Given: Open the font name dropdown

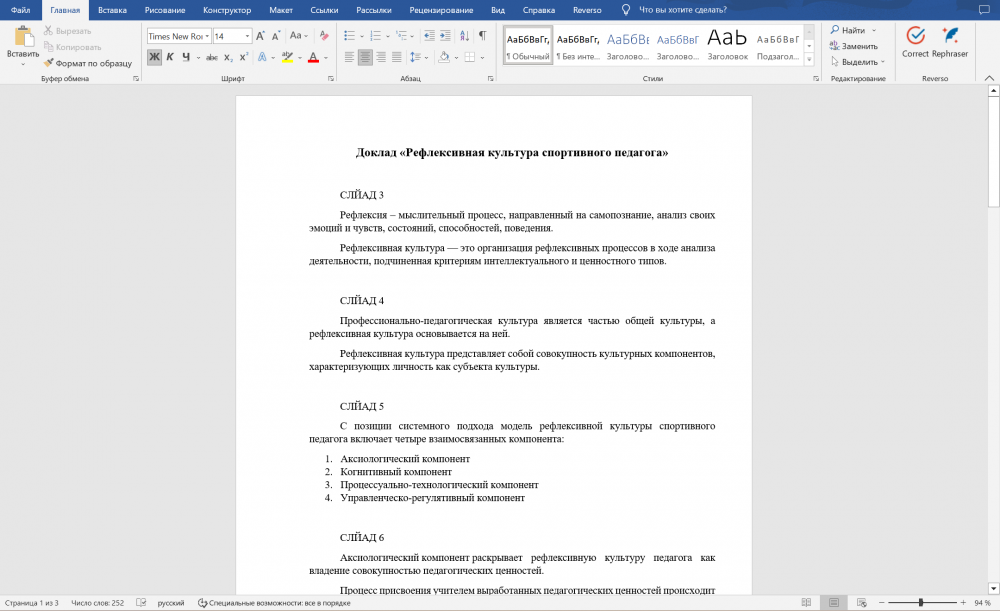Looking at the screenshot, I should click(x=207, y=36).
